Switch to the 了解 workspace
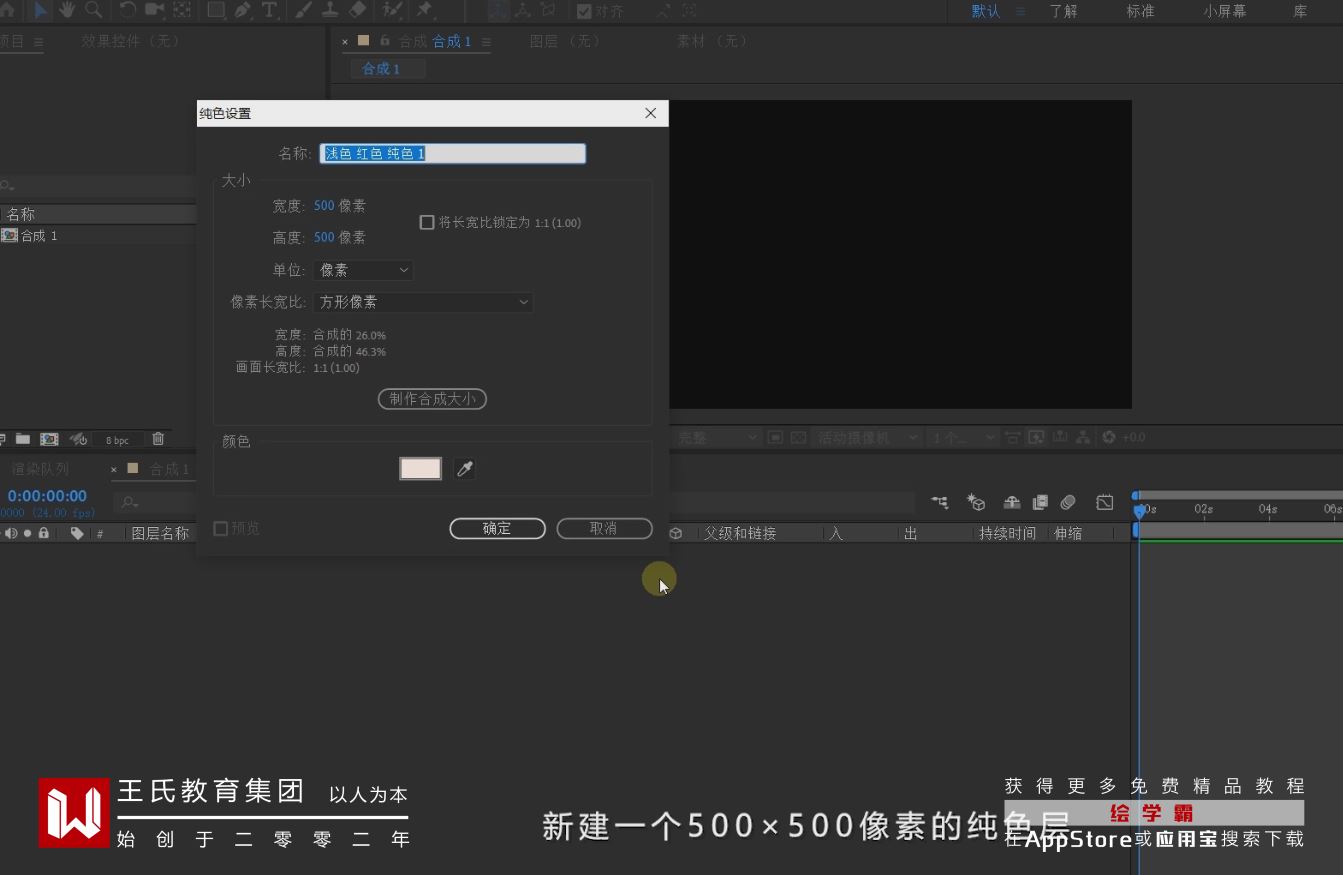1343x875 pixels. point(1063,11)
